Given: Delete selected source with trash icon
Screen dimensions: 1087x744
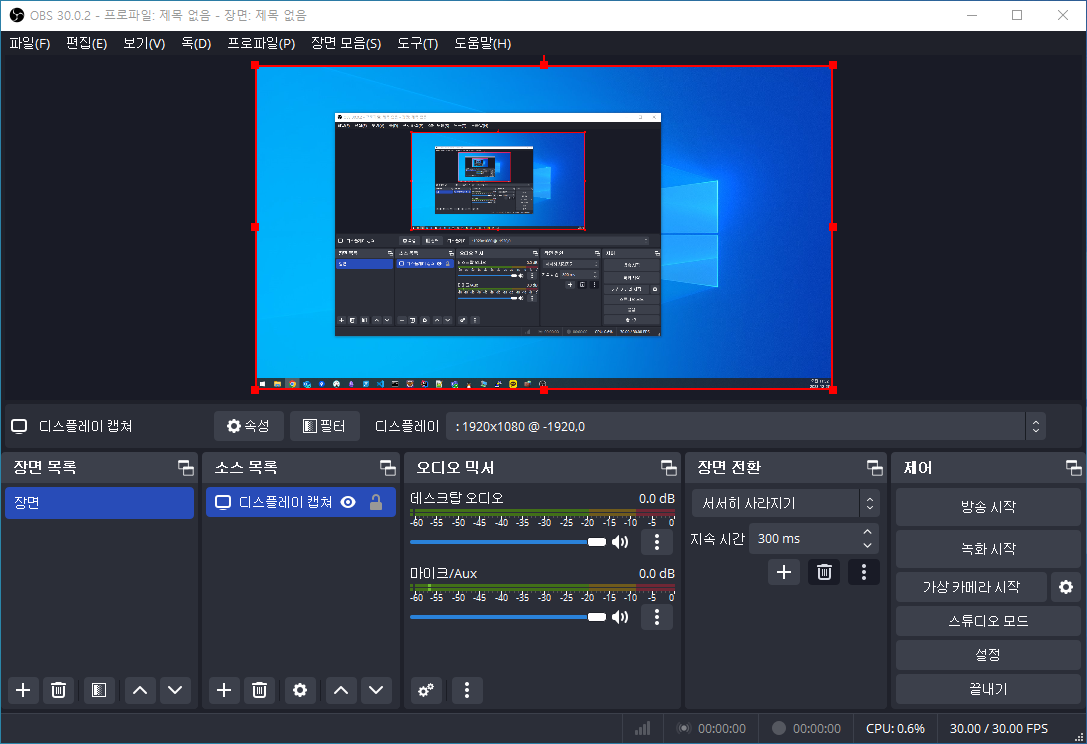Looking at the screenshot, I should 260,690.
